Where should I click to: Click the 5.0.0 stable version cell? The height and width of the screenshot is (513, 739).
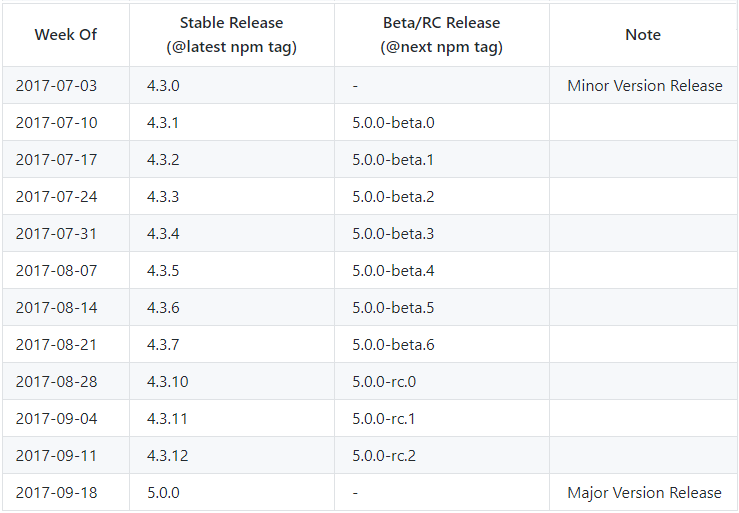tap(163, 493)
